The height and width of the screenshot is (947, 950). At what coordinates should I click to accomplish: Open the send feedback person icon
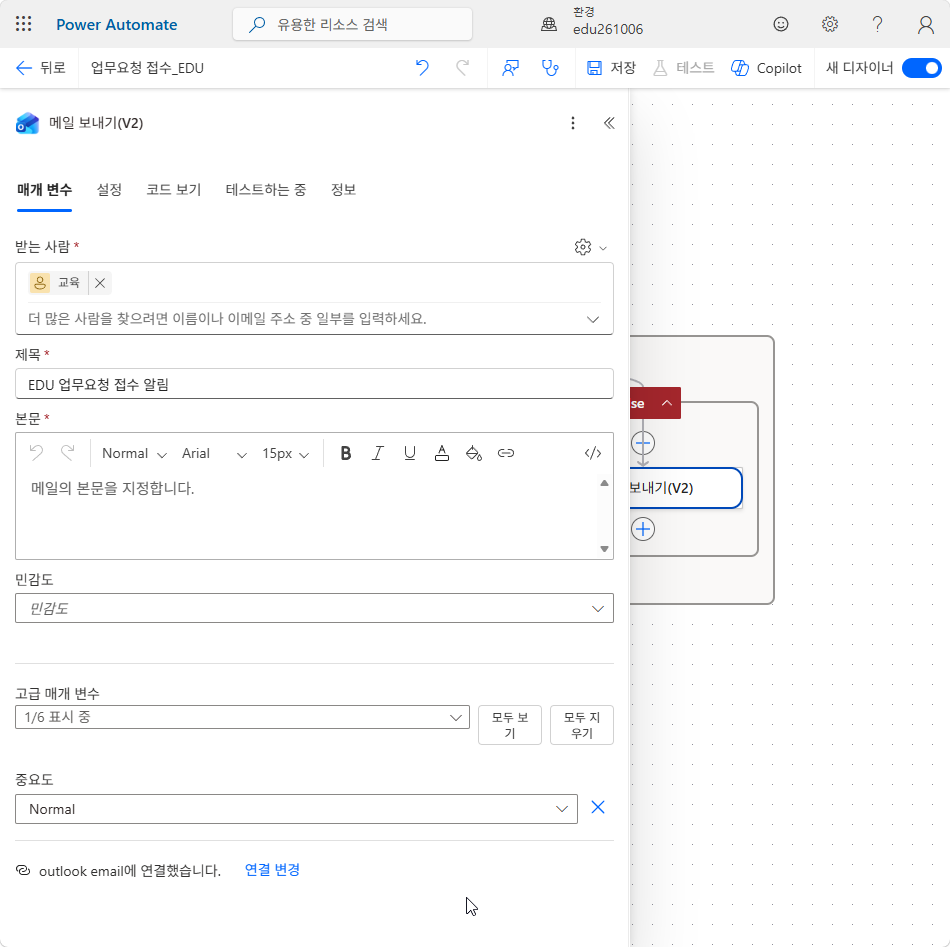coord(510,68)
